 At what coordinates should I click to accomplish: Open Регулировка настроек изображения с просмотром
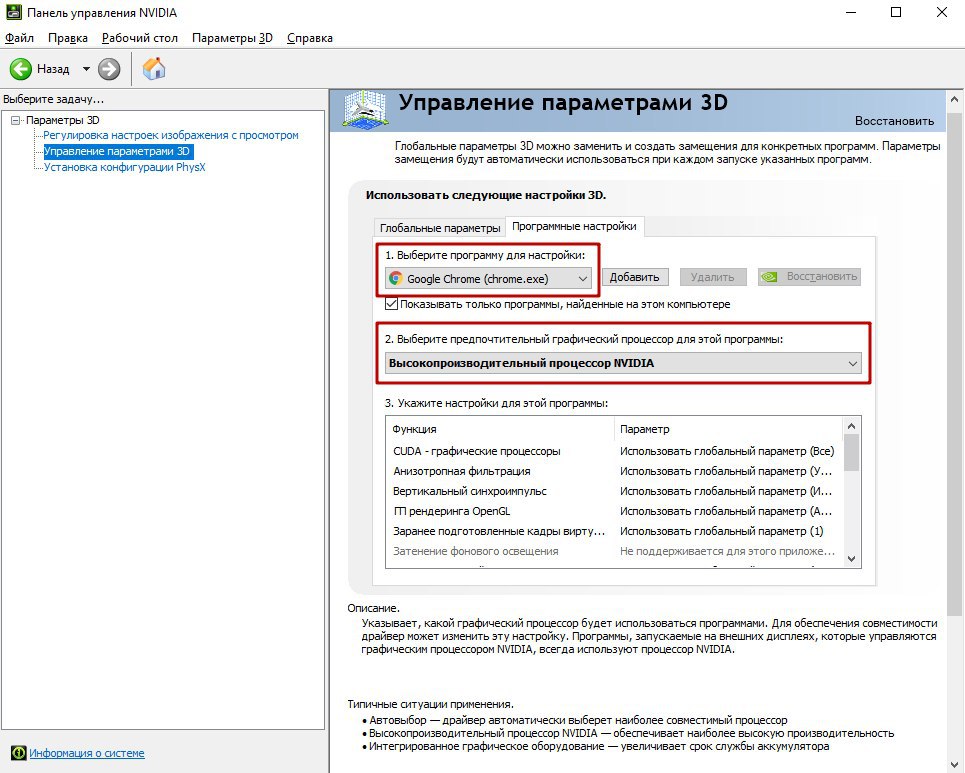170,135
